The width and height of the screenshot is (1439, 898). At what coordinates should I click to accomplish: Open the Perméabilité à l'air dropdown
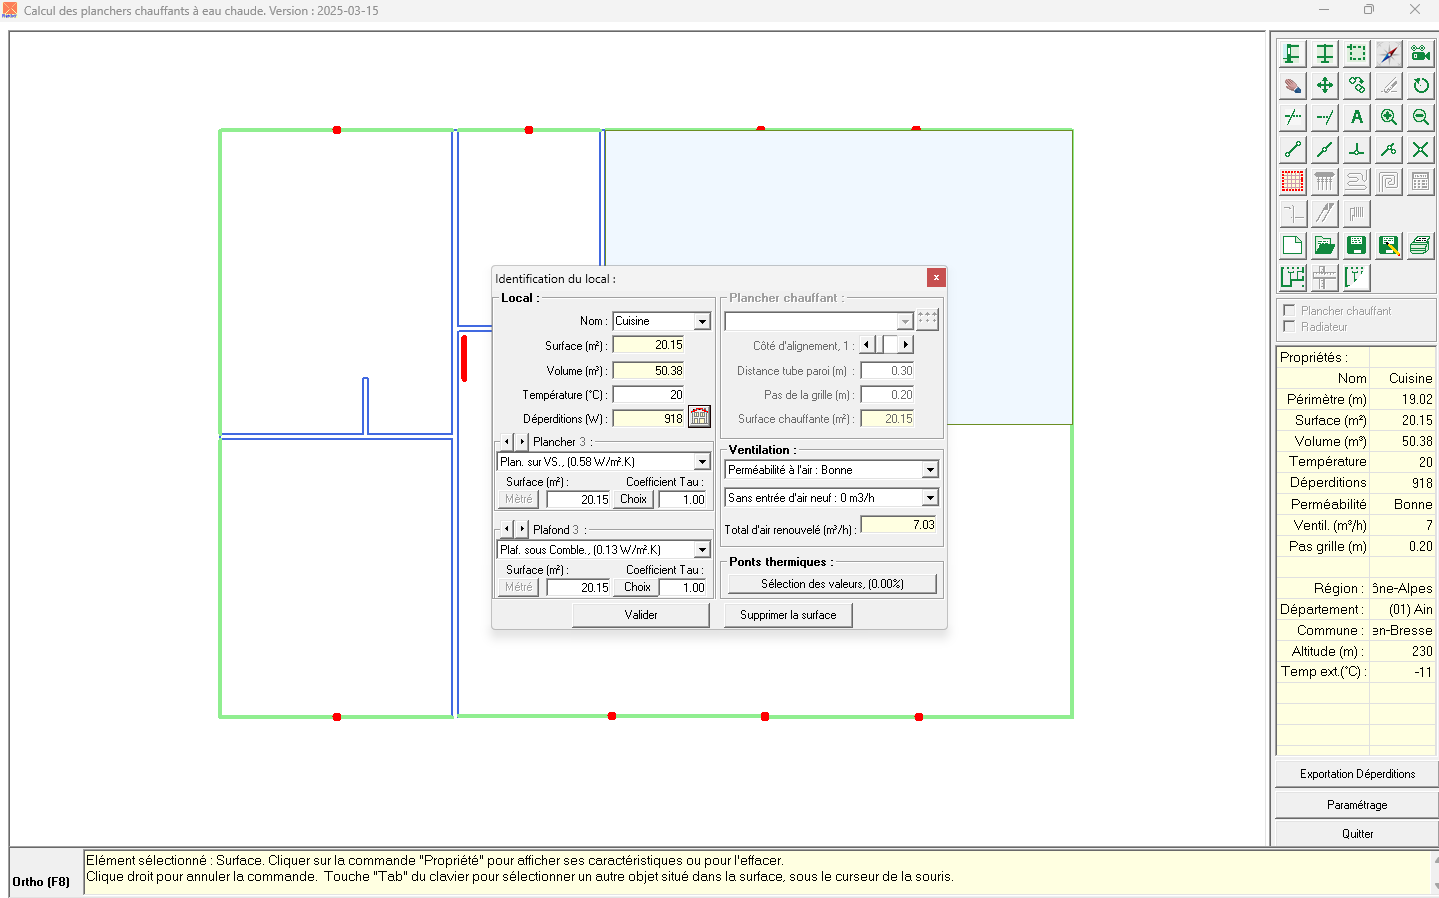tap(929, 468)
